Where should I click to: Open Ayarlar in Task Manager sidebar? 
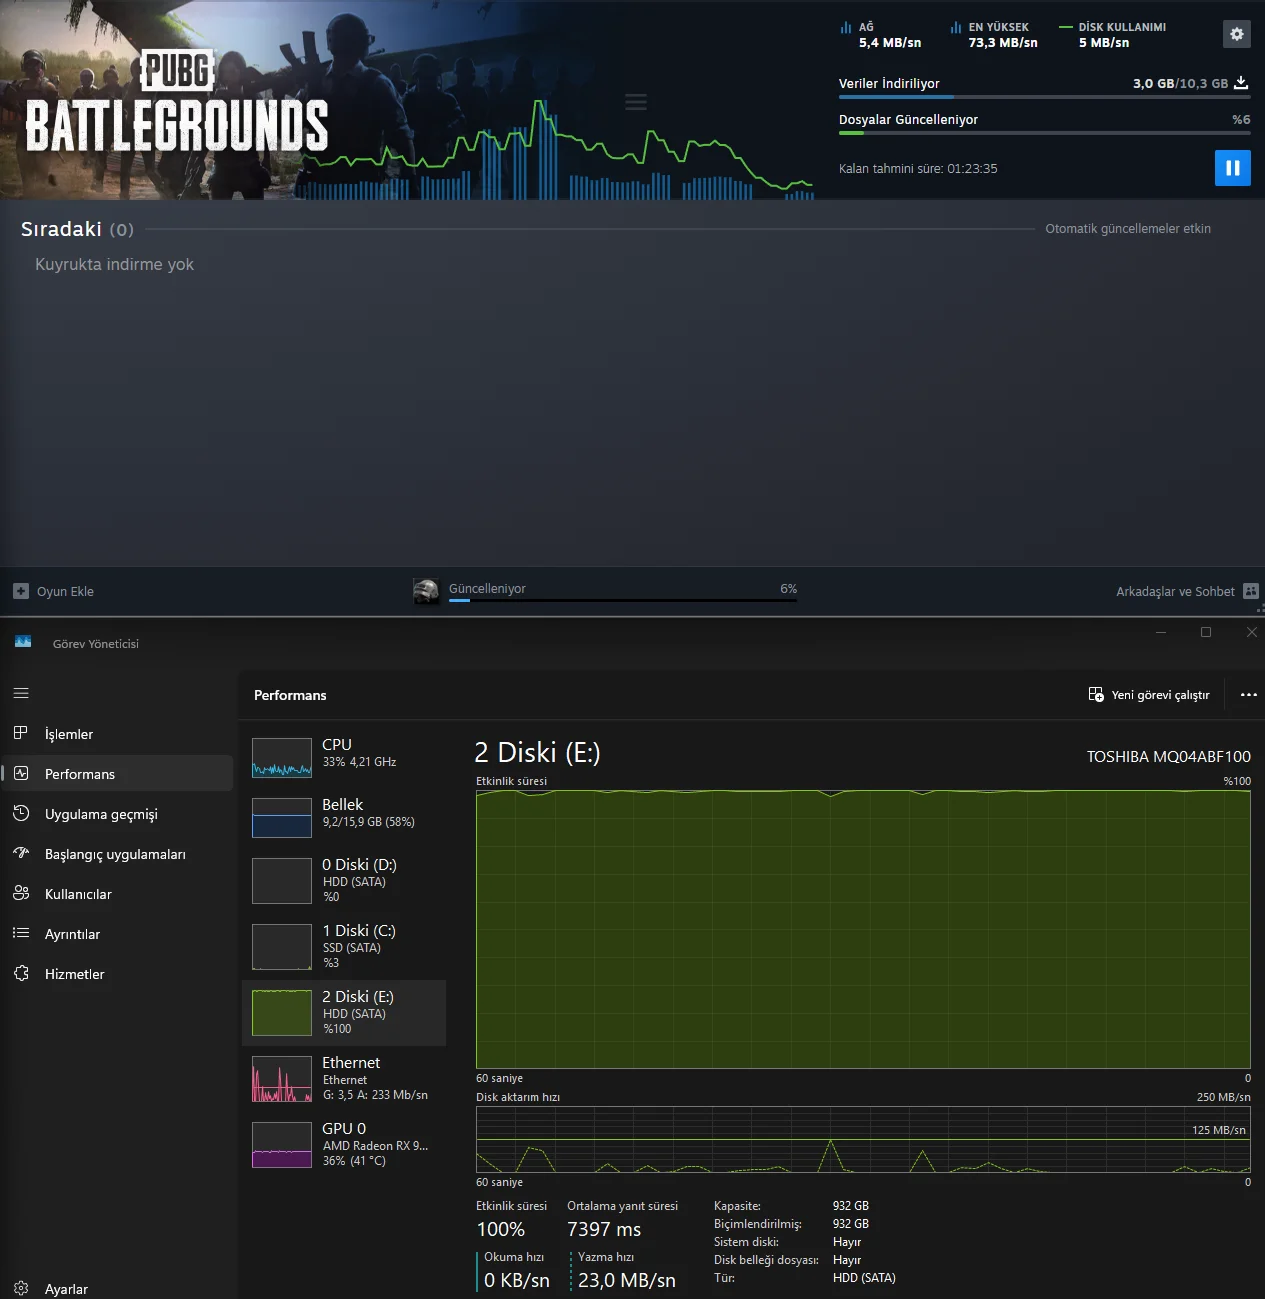[117, 1288]
